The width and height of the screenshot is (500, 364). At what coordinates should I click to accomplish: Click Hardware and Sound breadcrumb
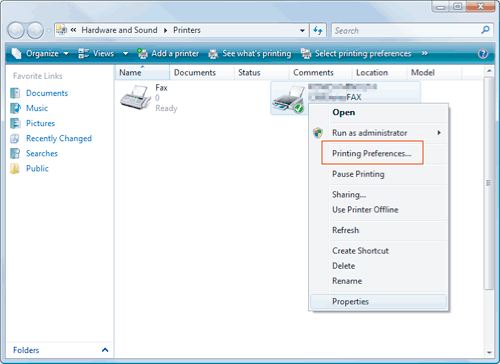tap(119, 30)
